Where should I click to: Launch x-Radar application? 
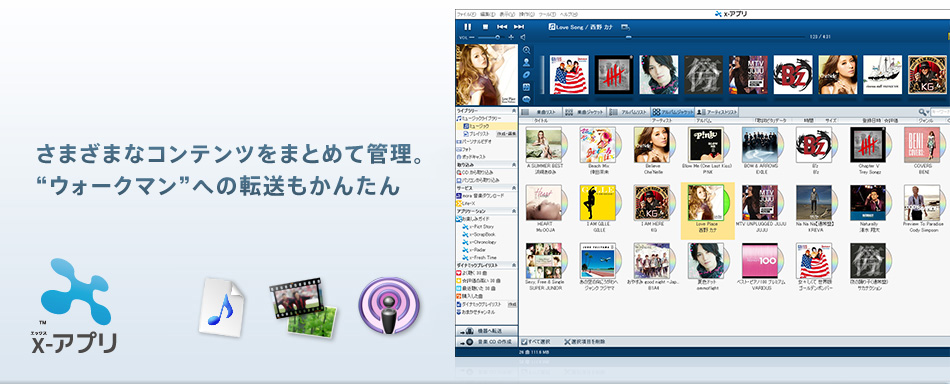click(474, 250)
